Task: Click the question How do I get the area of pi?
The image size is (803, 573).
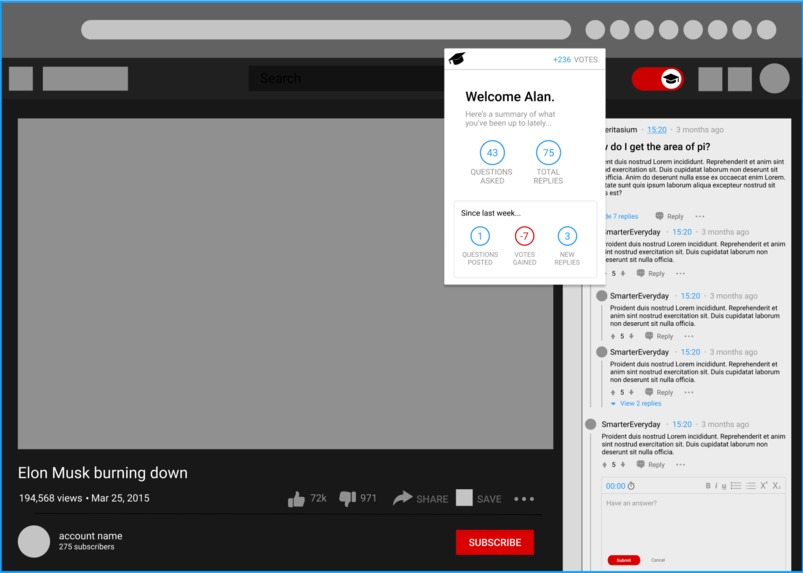Action: (x=657, y=146)
